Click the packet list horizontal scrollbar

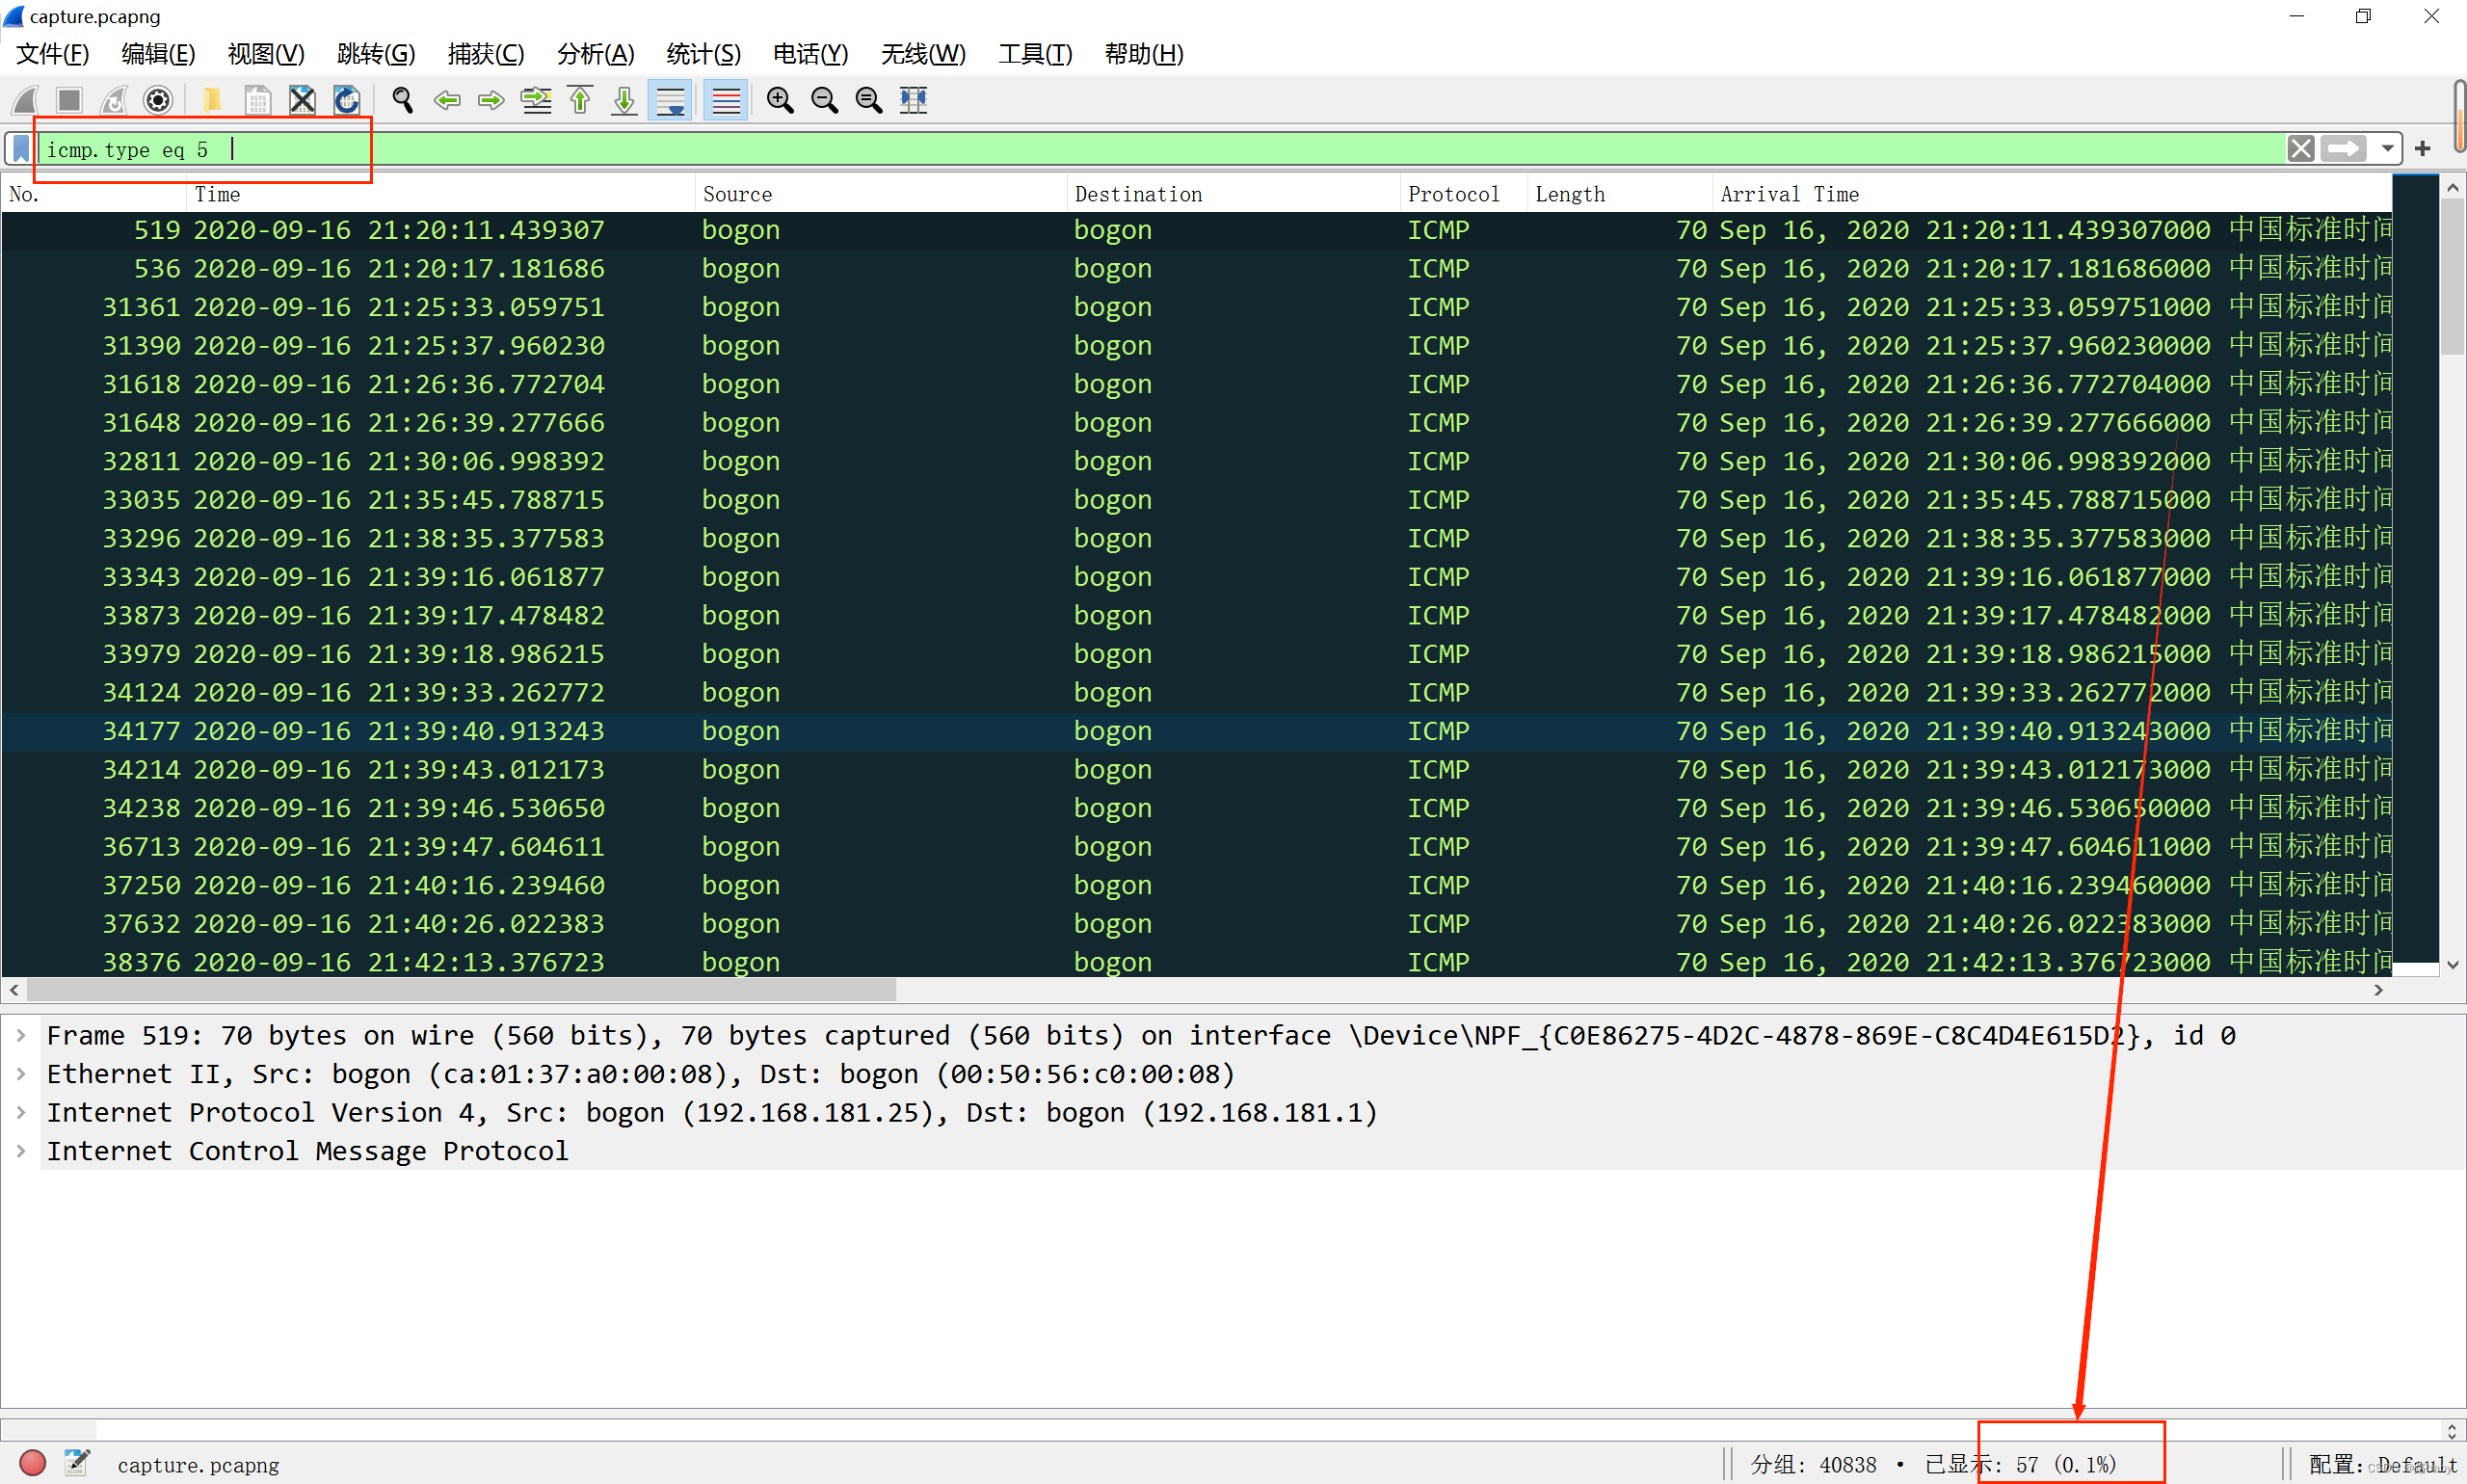click(x=460, y=990)
